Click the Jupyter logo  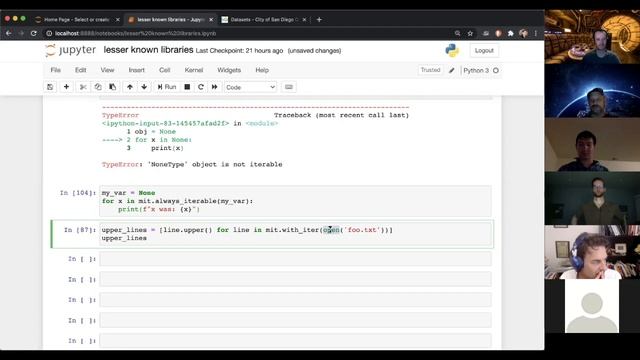click(71, 50)
